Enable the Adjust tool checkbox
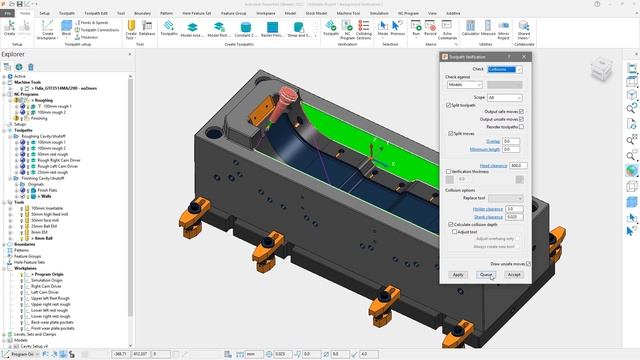Image resolution: width=640 pixels, height=360 pixels. 454,232
